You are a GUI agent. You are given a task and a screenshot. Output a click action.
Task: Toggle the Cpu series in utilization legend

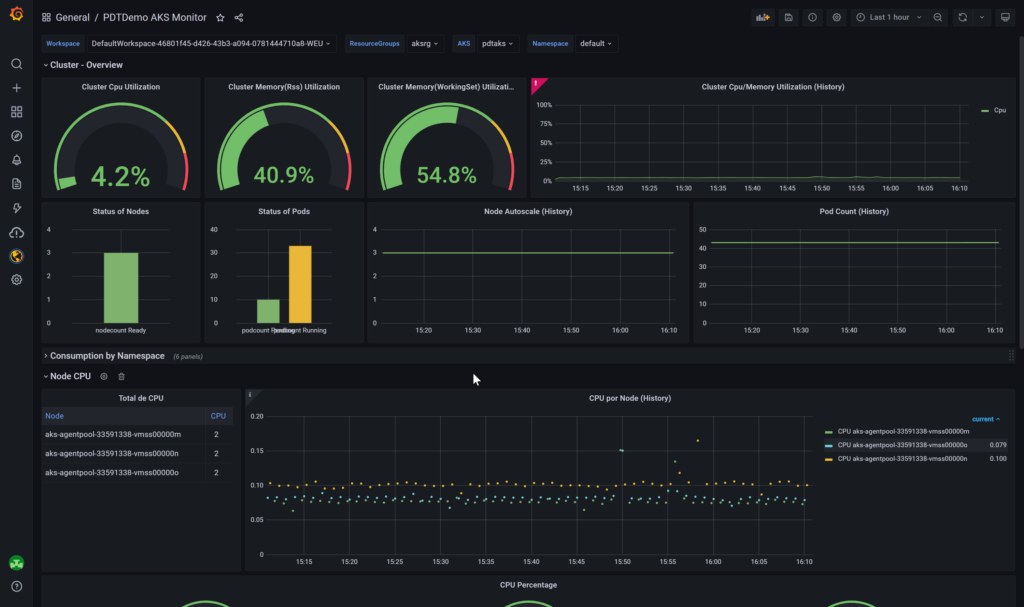[x=999, y=111]
